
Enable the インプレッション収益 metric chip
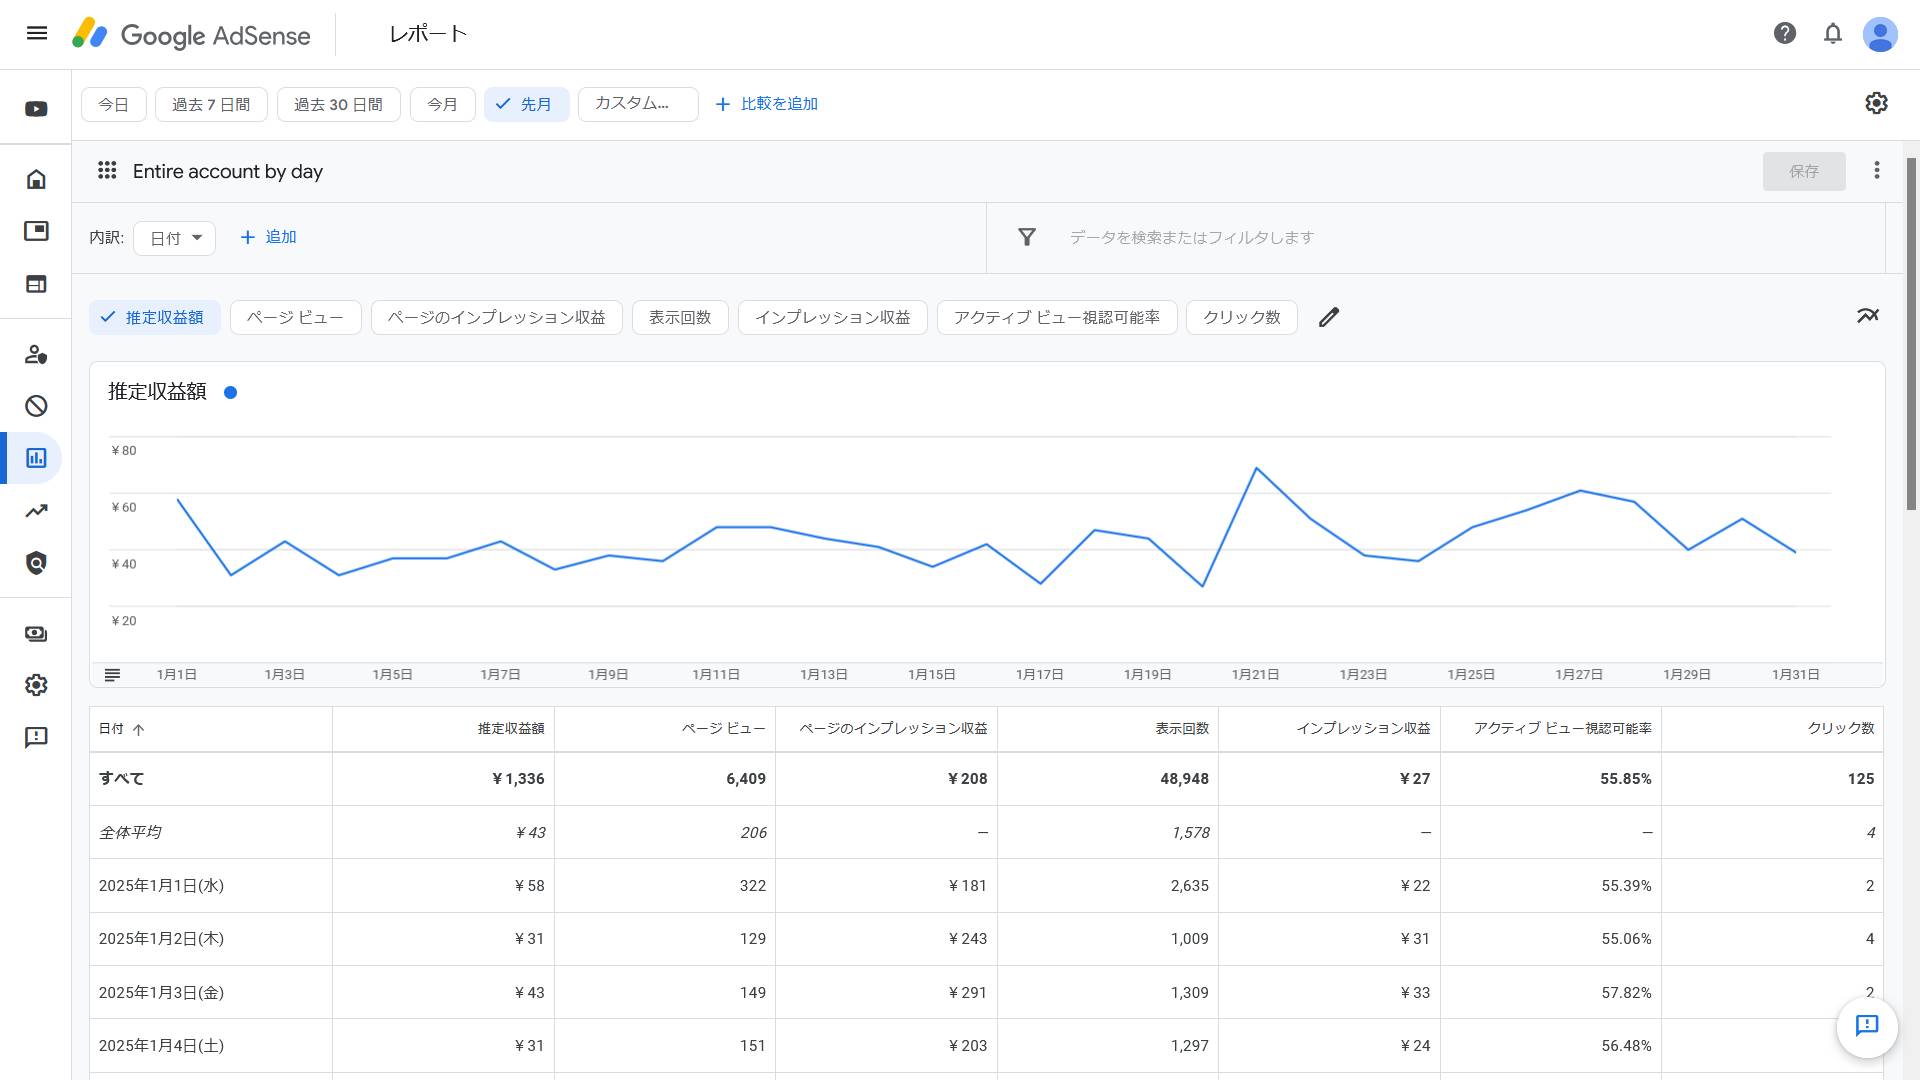[x=833, y=317]
